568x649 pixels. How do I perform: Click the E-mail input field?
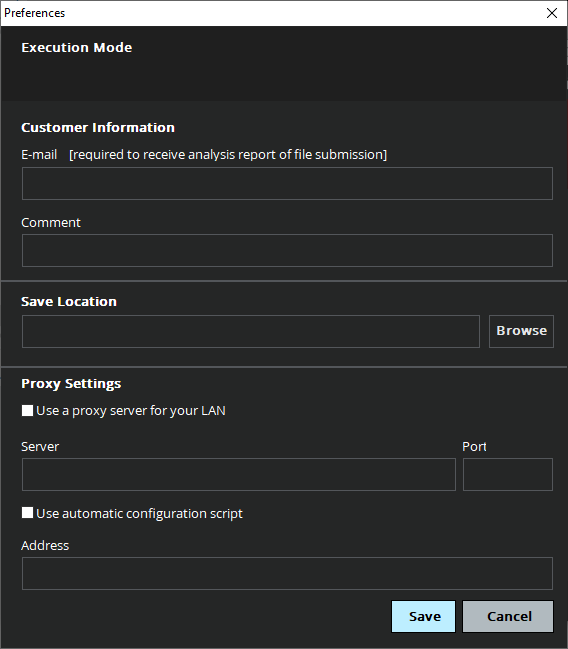point(287,183)
